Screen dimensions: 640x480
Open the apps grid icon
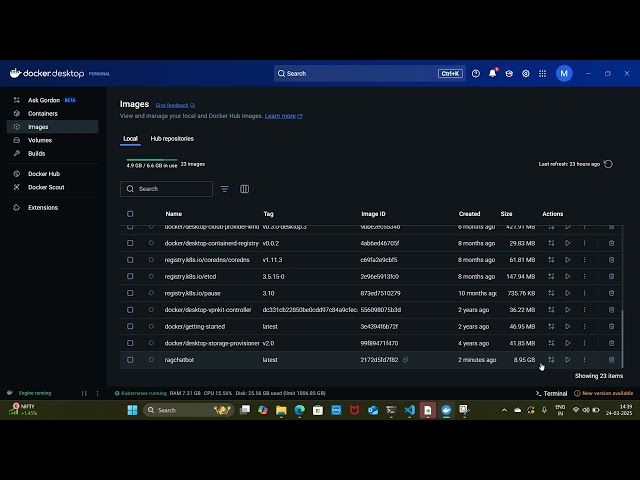tap(542, 73)
